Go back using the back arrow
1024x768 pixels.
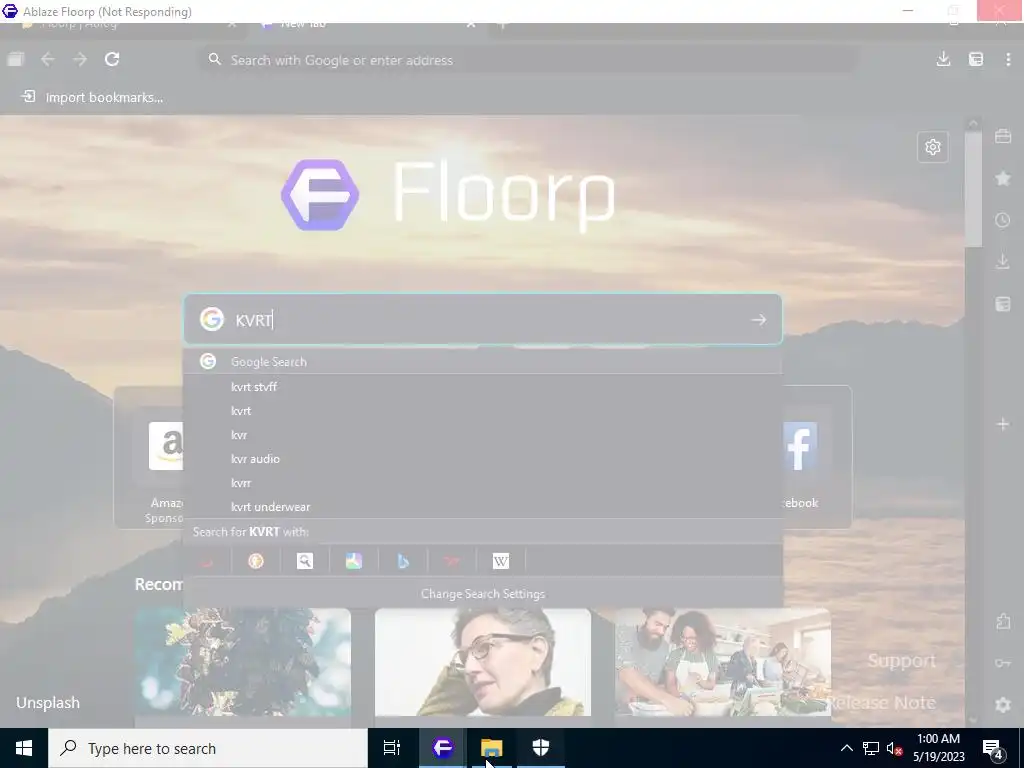(x=48, y=59)
